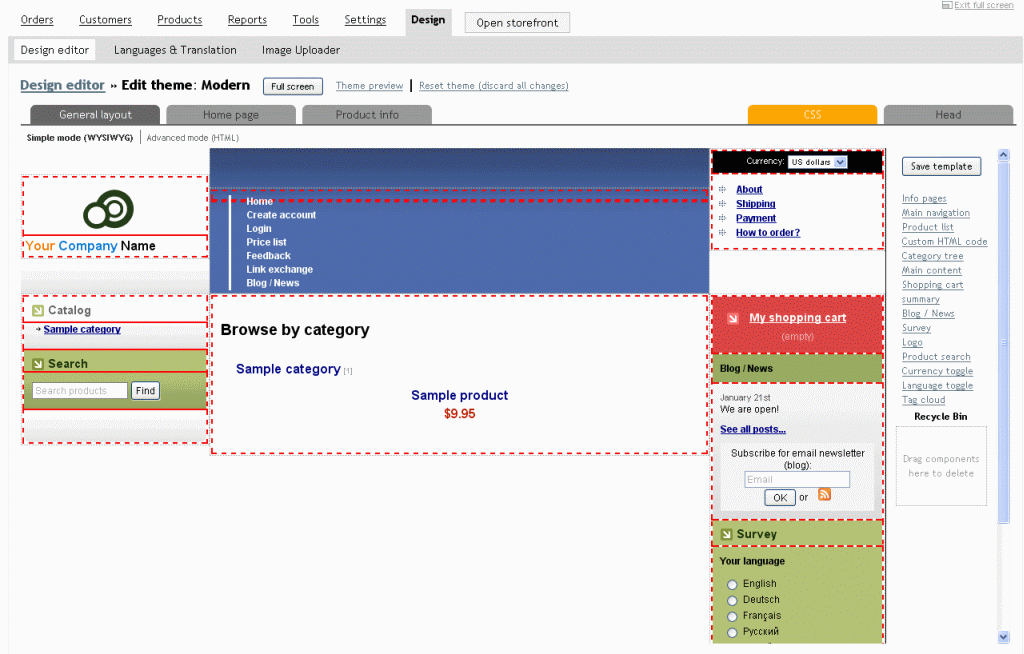Click the arrow icon beside Survey heading

pos(726,534)
